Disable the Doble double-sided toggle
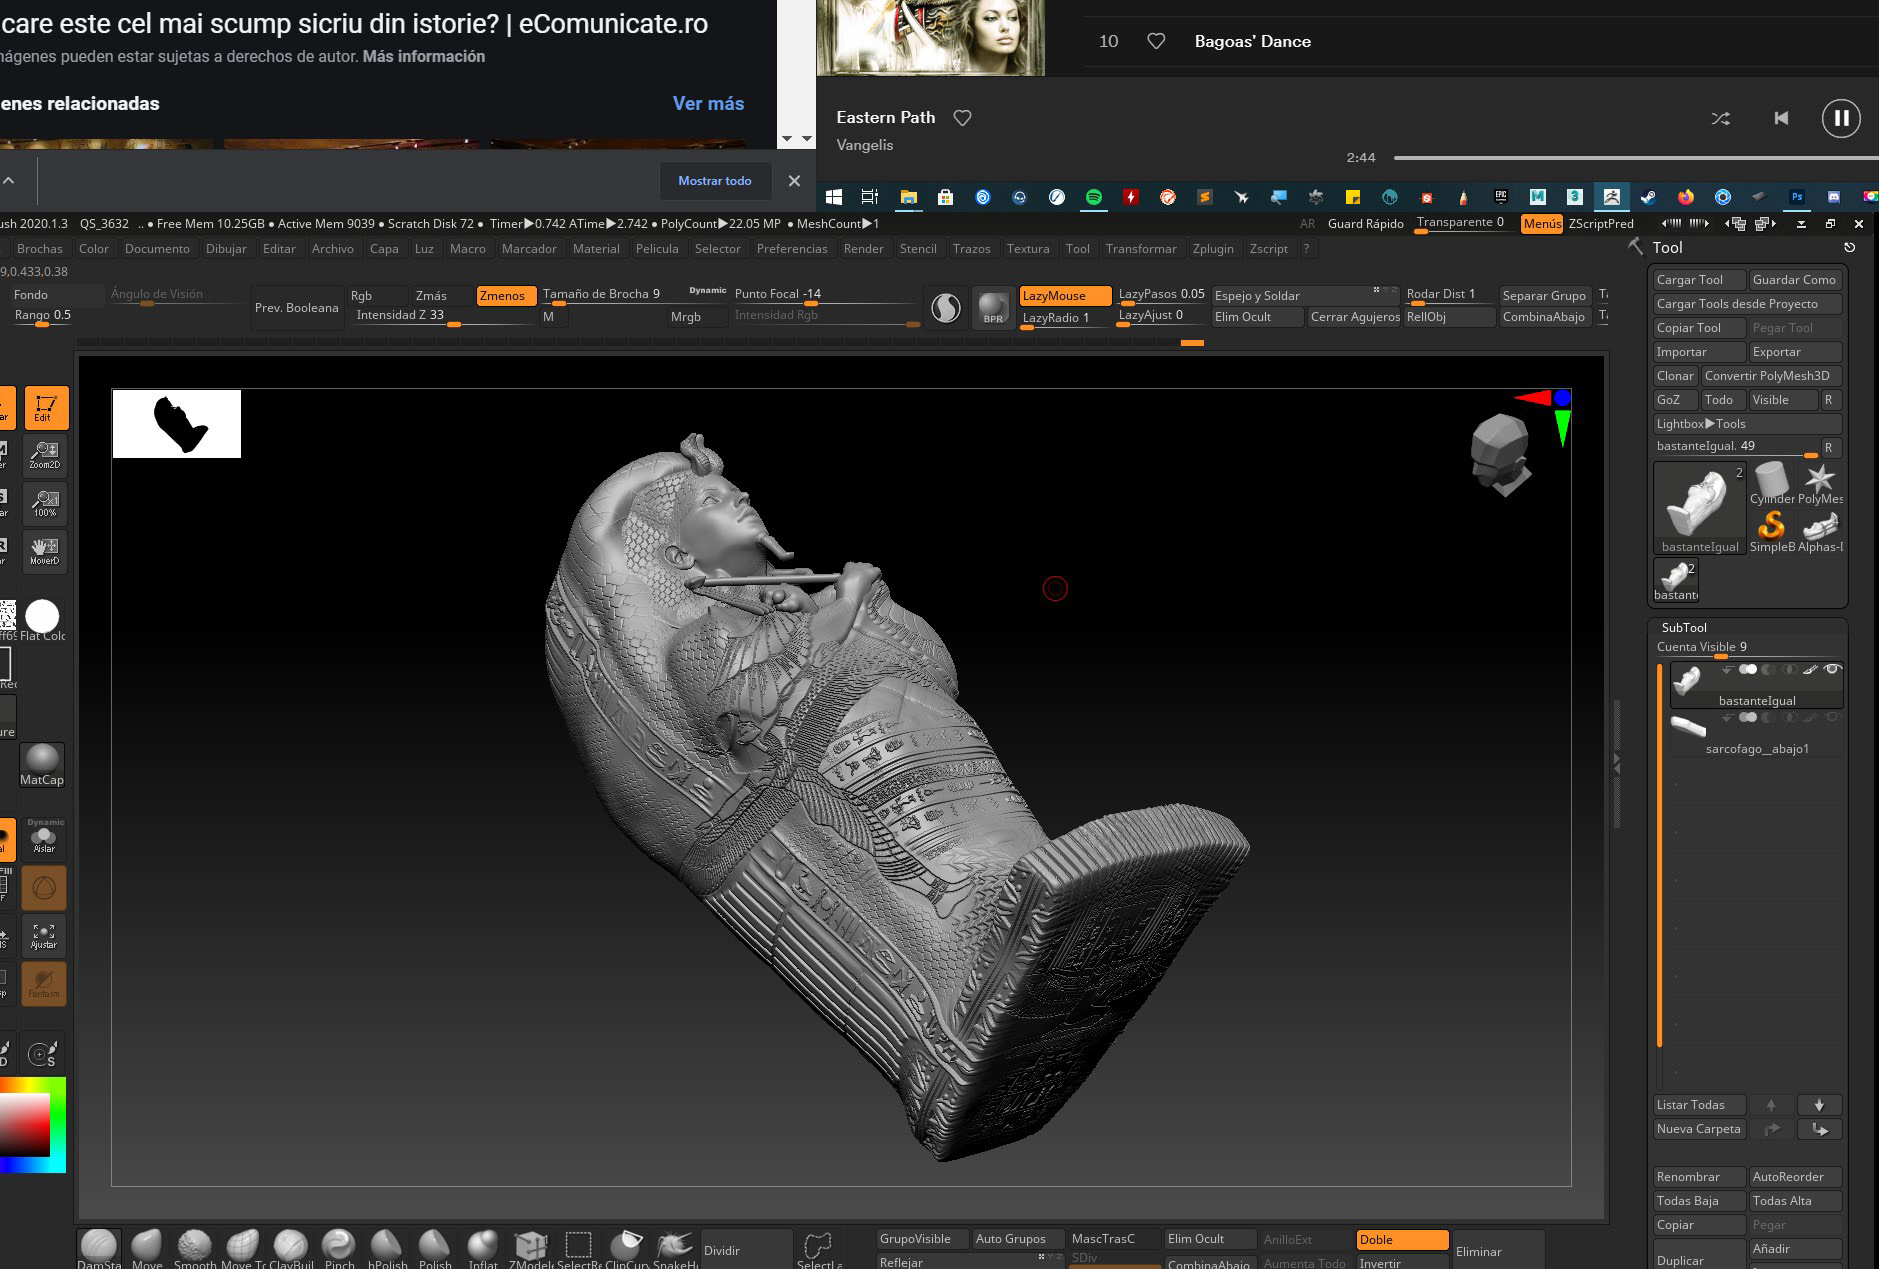This screenshot has width=1879, height=1269. pos(1401,1240)
